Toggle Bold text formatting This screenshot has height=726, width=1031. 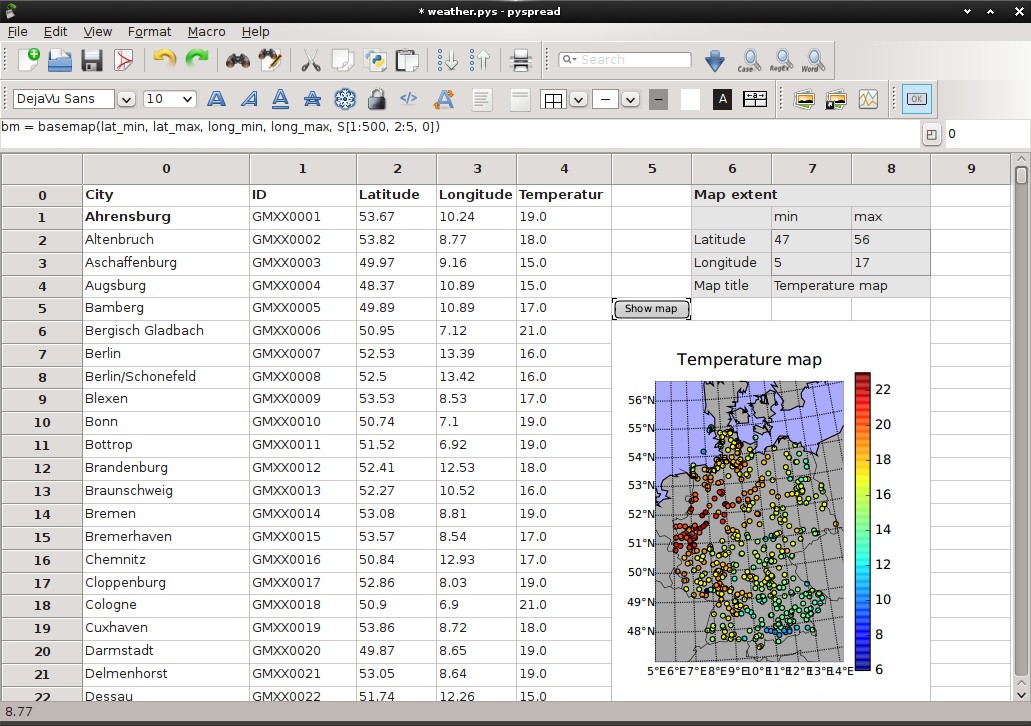coord(216,99)
